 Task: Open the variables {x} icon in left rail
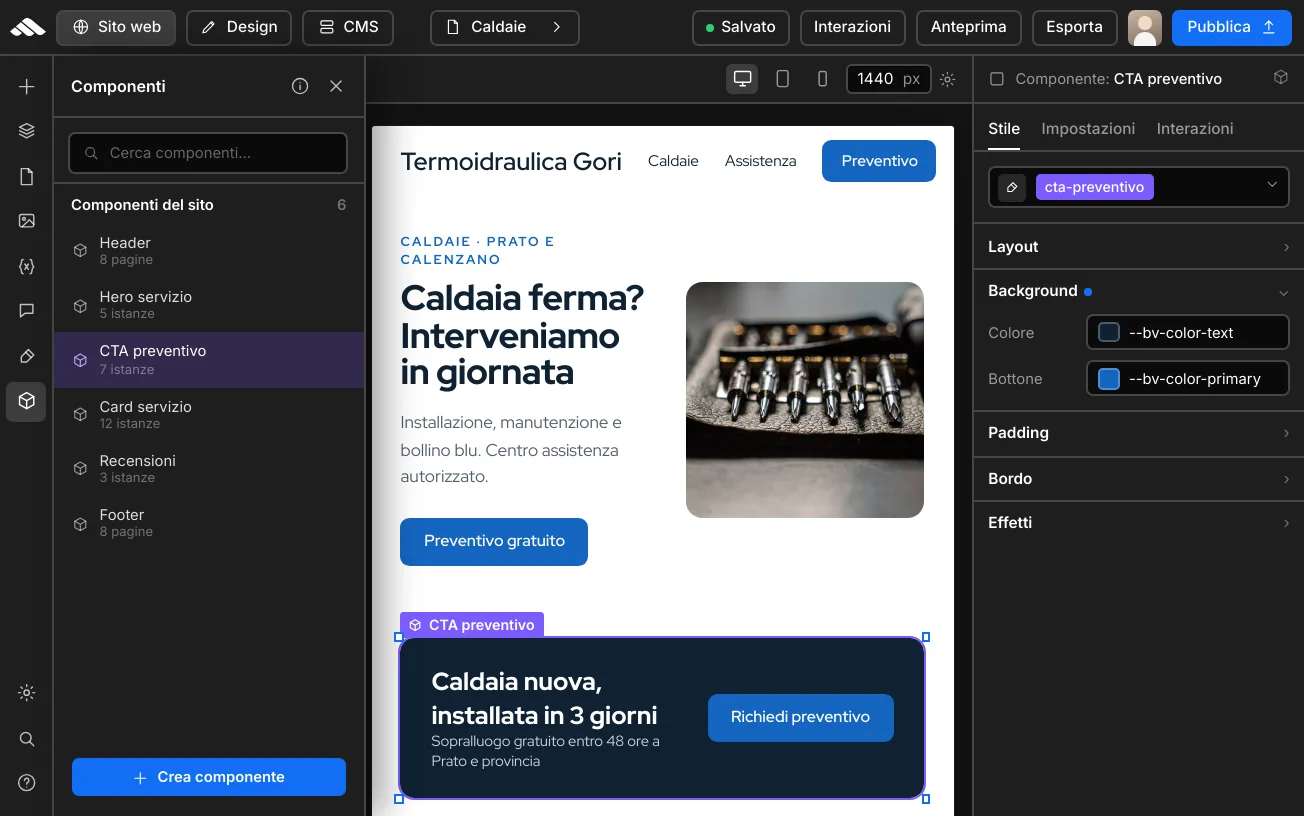coord(27,267)
